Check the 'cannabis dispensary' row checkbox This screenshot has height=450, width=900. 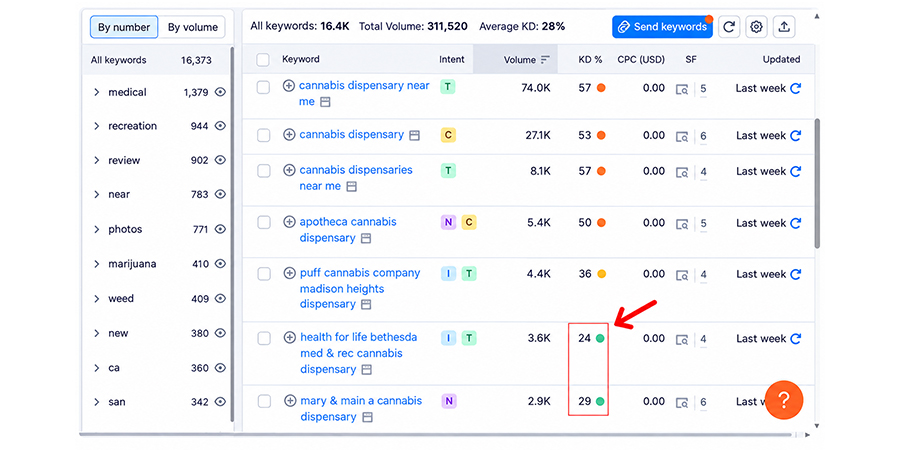[x=263, y=135]
